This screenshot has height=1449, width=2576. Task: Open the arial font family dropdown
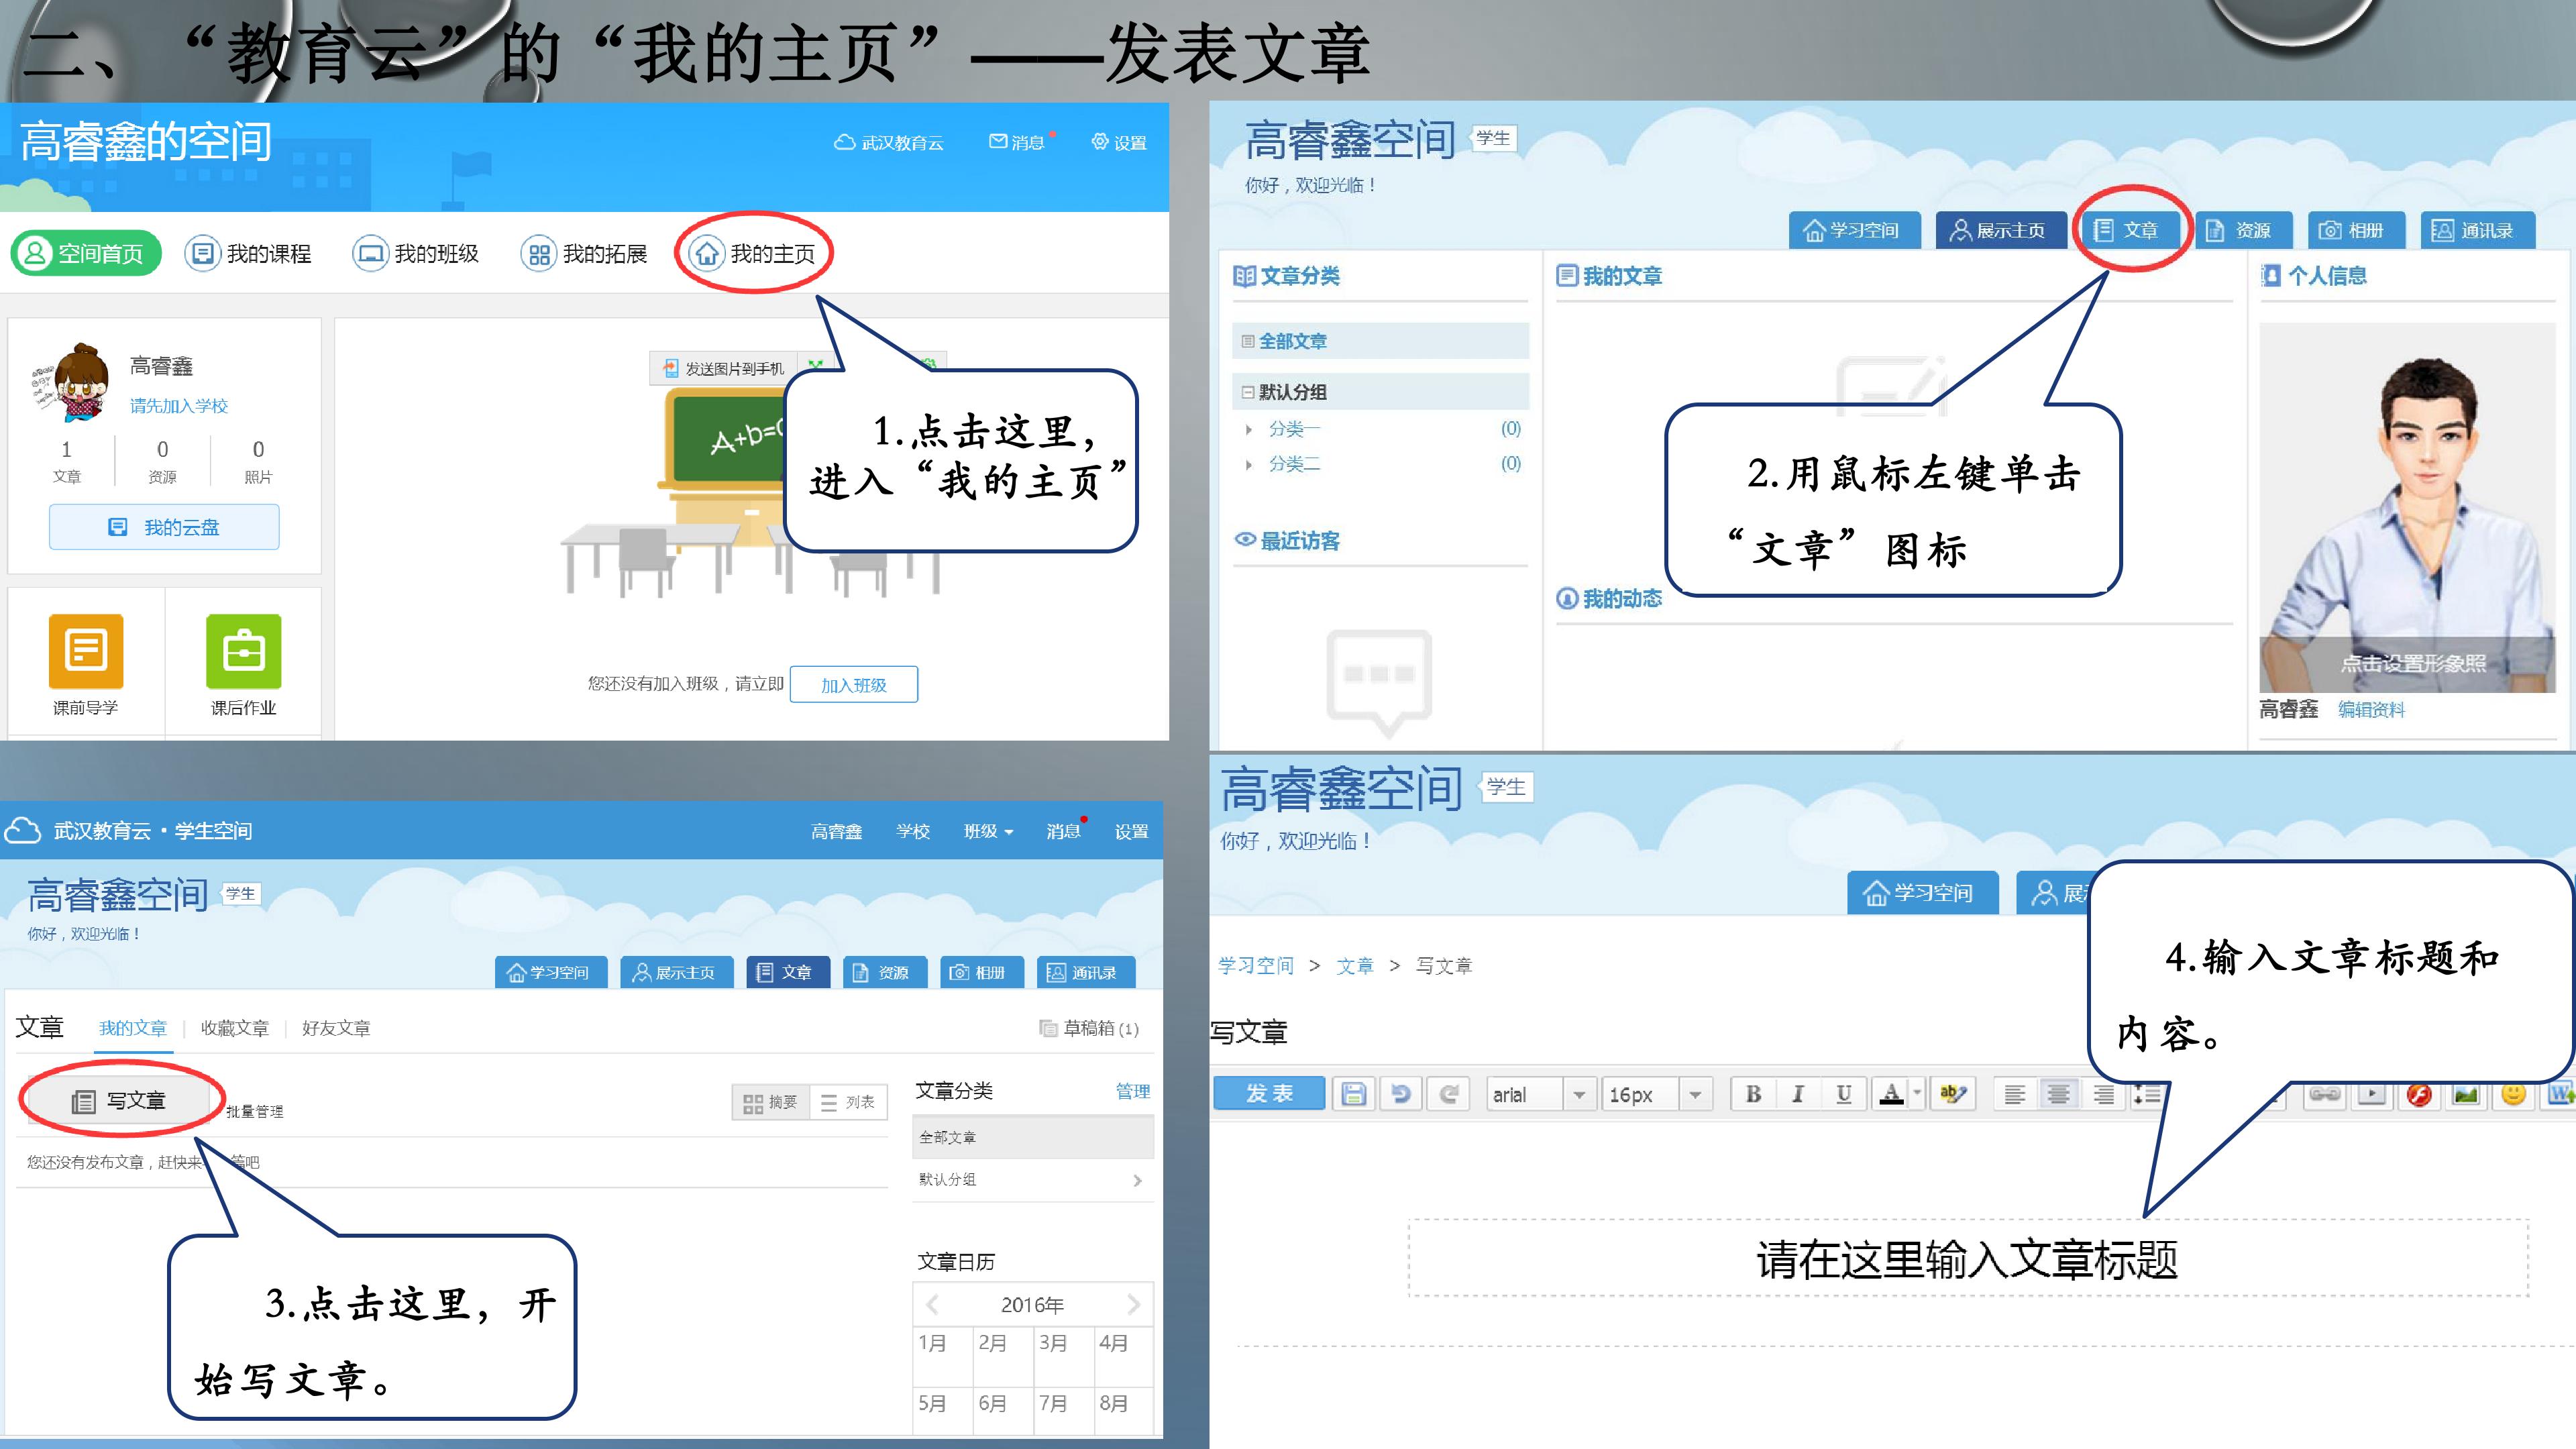[x=1579, y=1094]
